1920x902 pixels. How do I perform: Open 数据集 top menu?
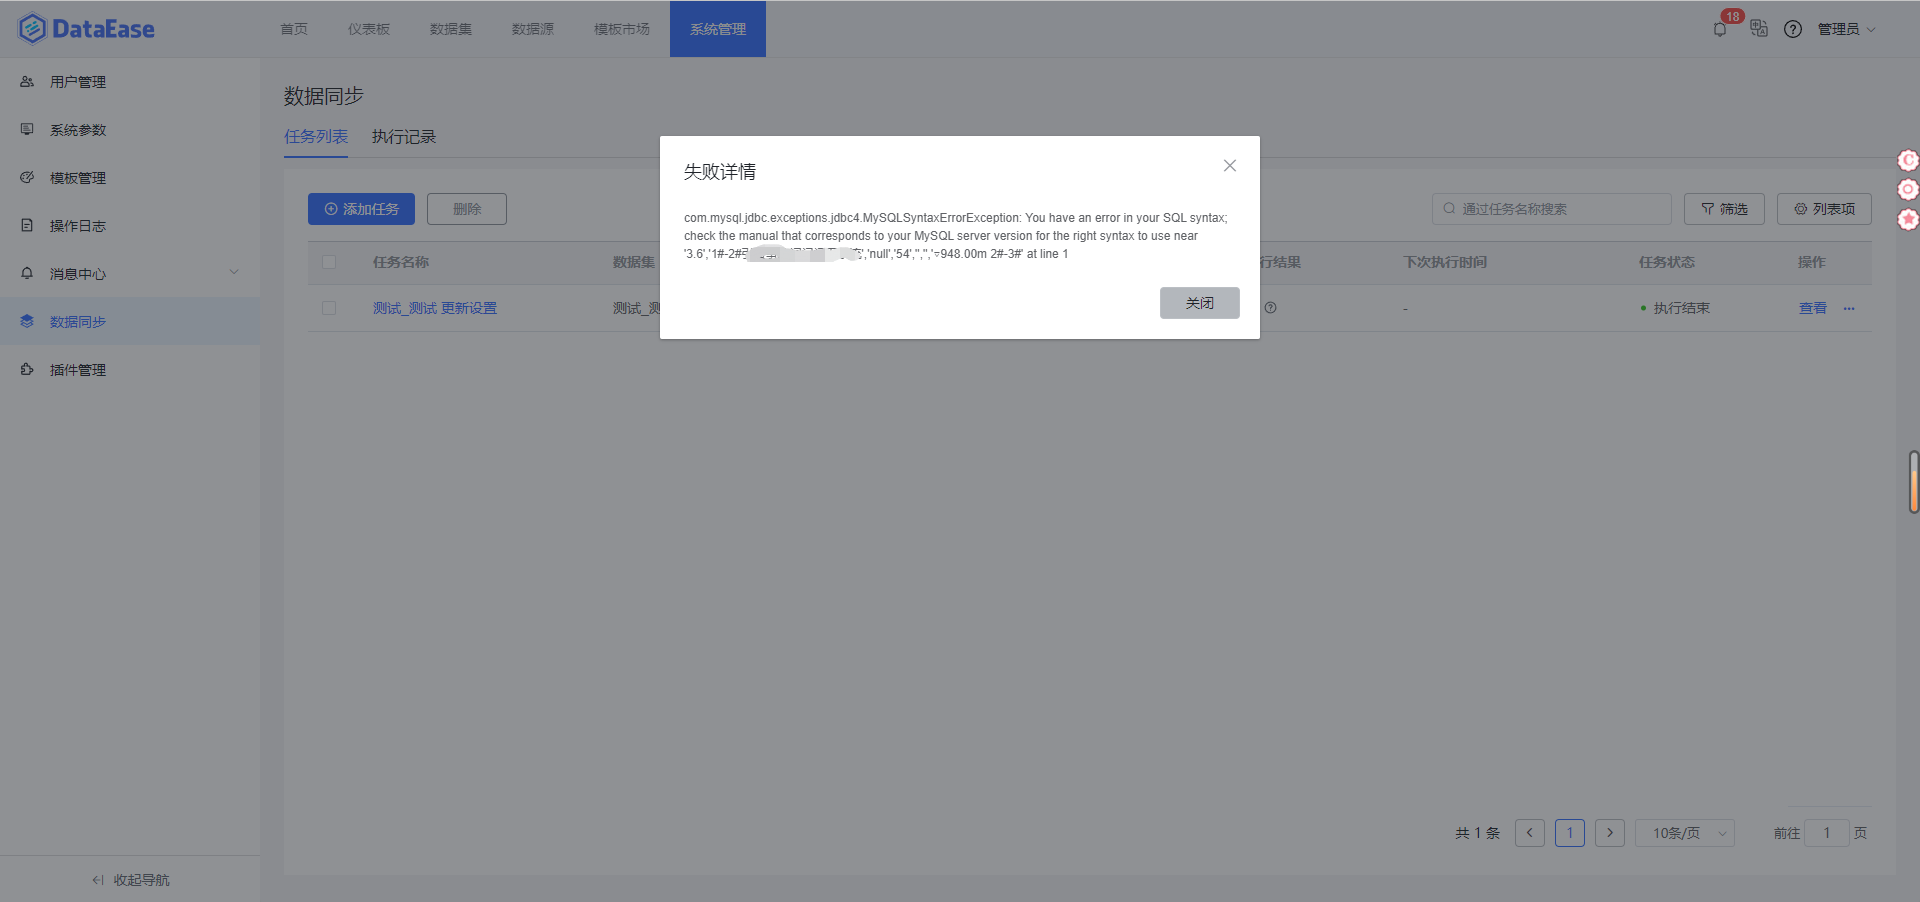pyautogui.click(x=451, y=29)
